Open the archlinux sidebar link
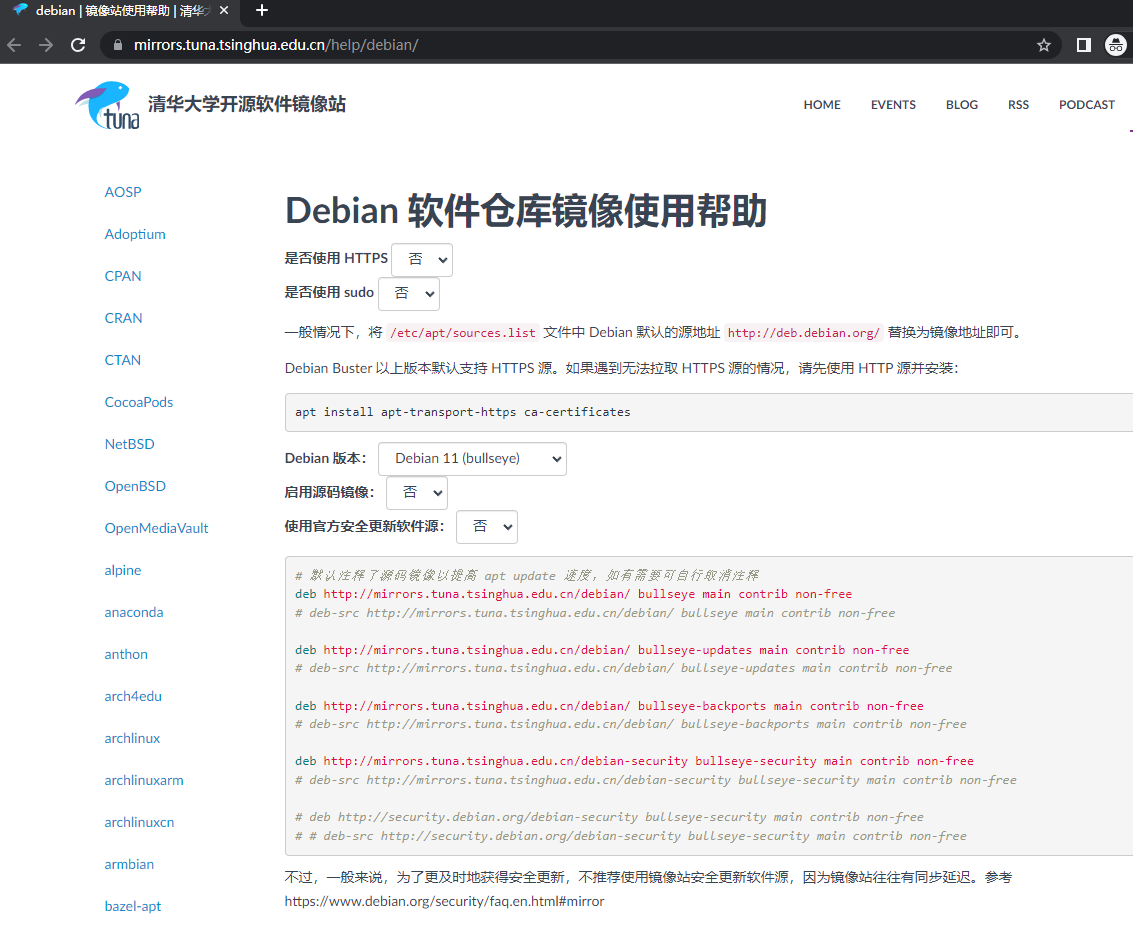This screenshot has width=1133, height=925. [132, 738]
